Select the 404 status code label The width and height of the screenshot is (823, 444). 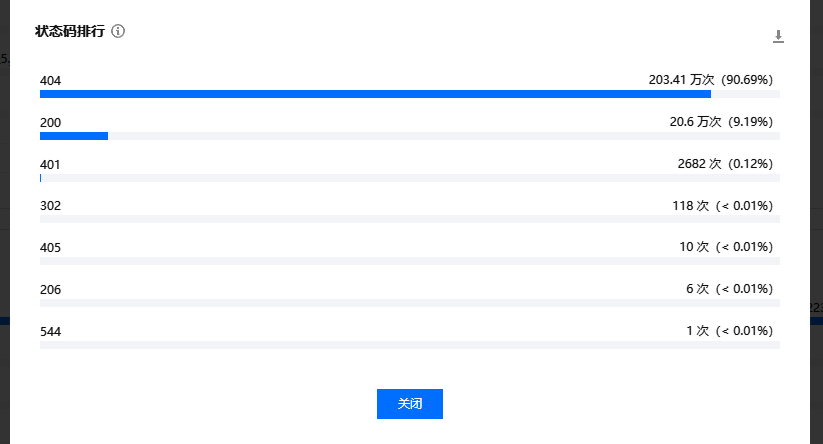(51, 80)
